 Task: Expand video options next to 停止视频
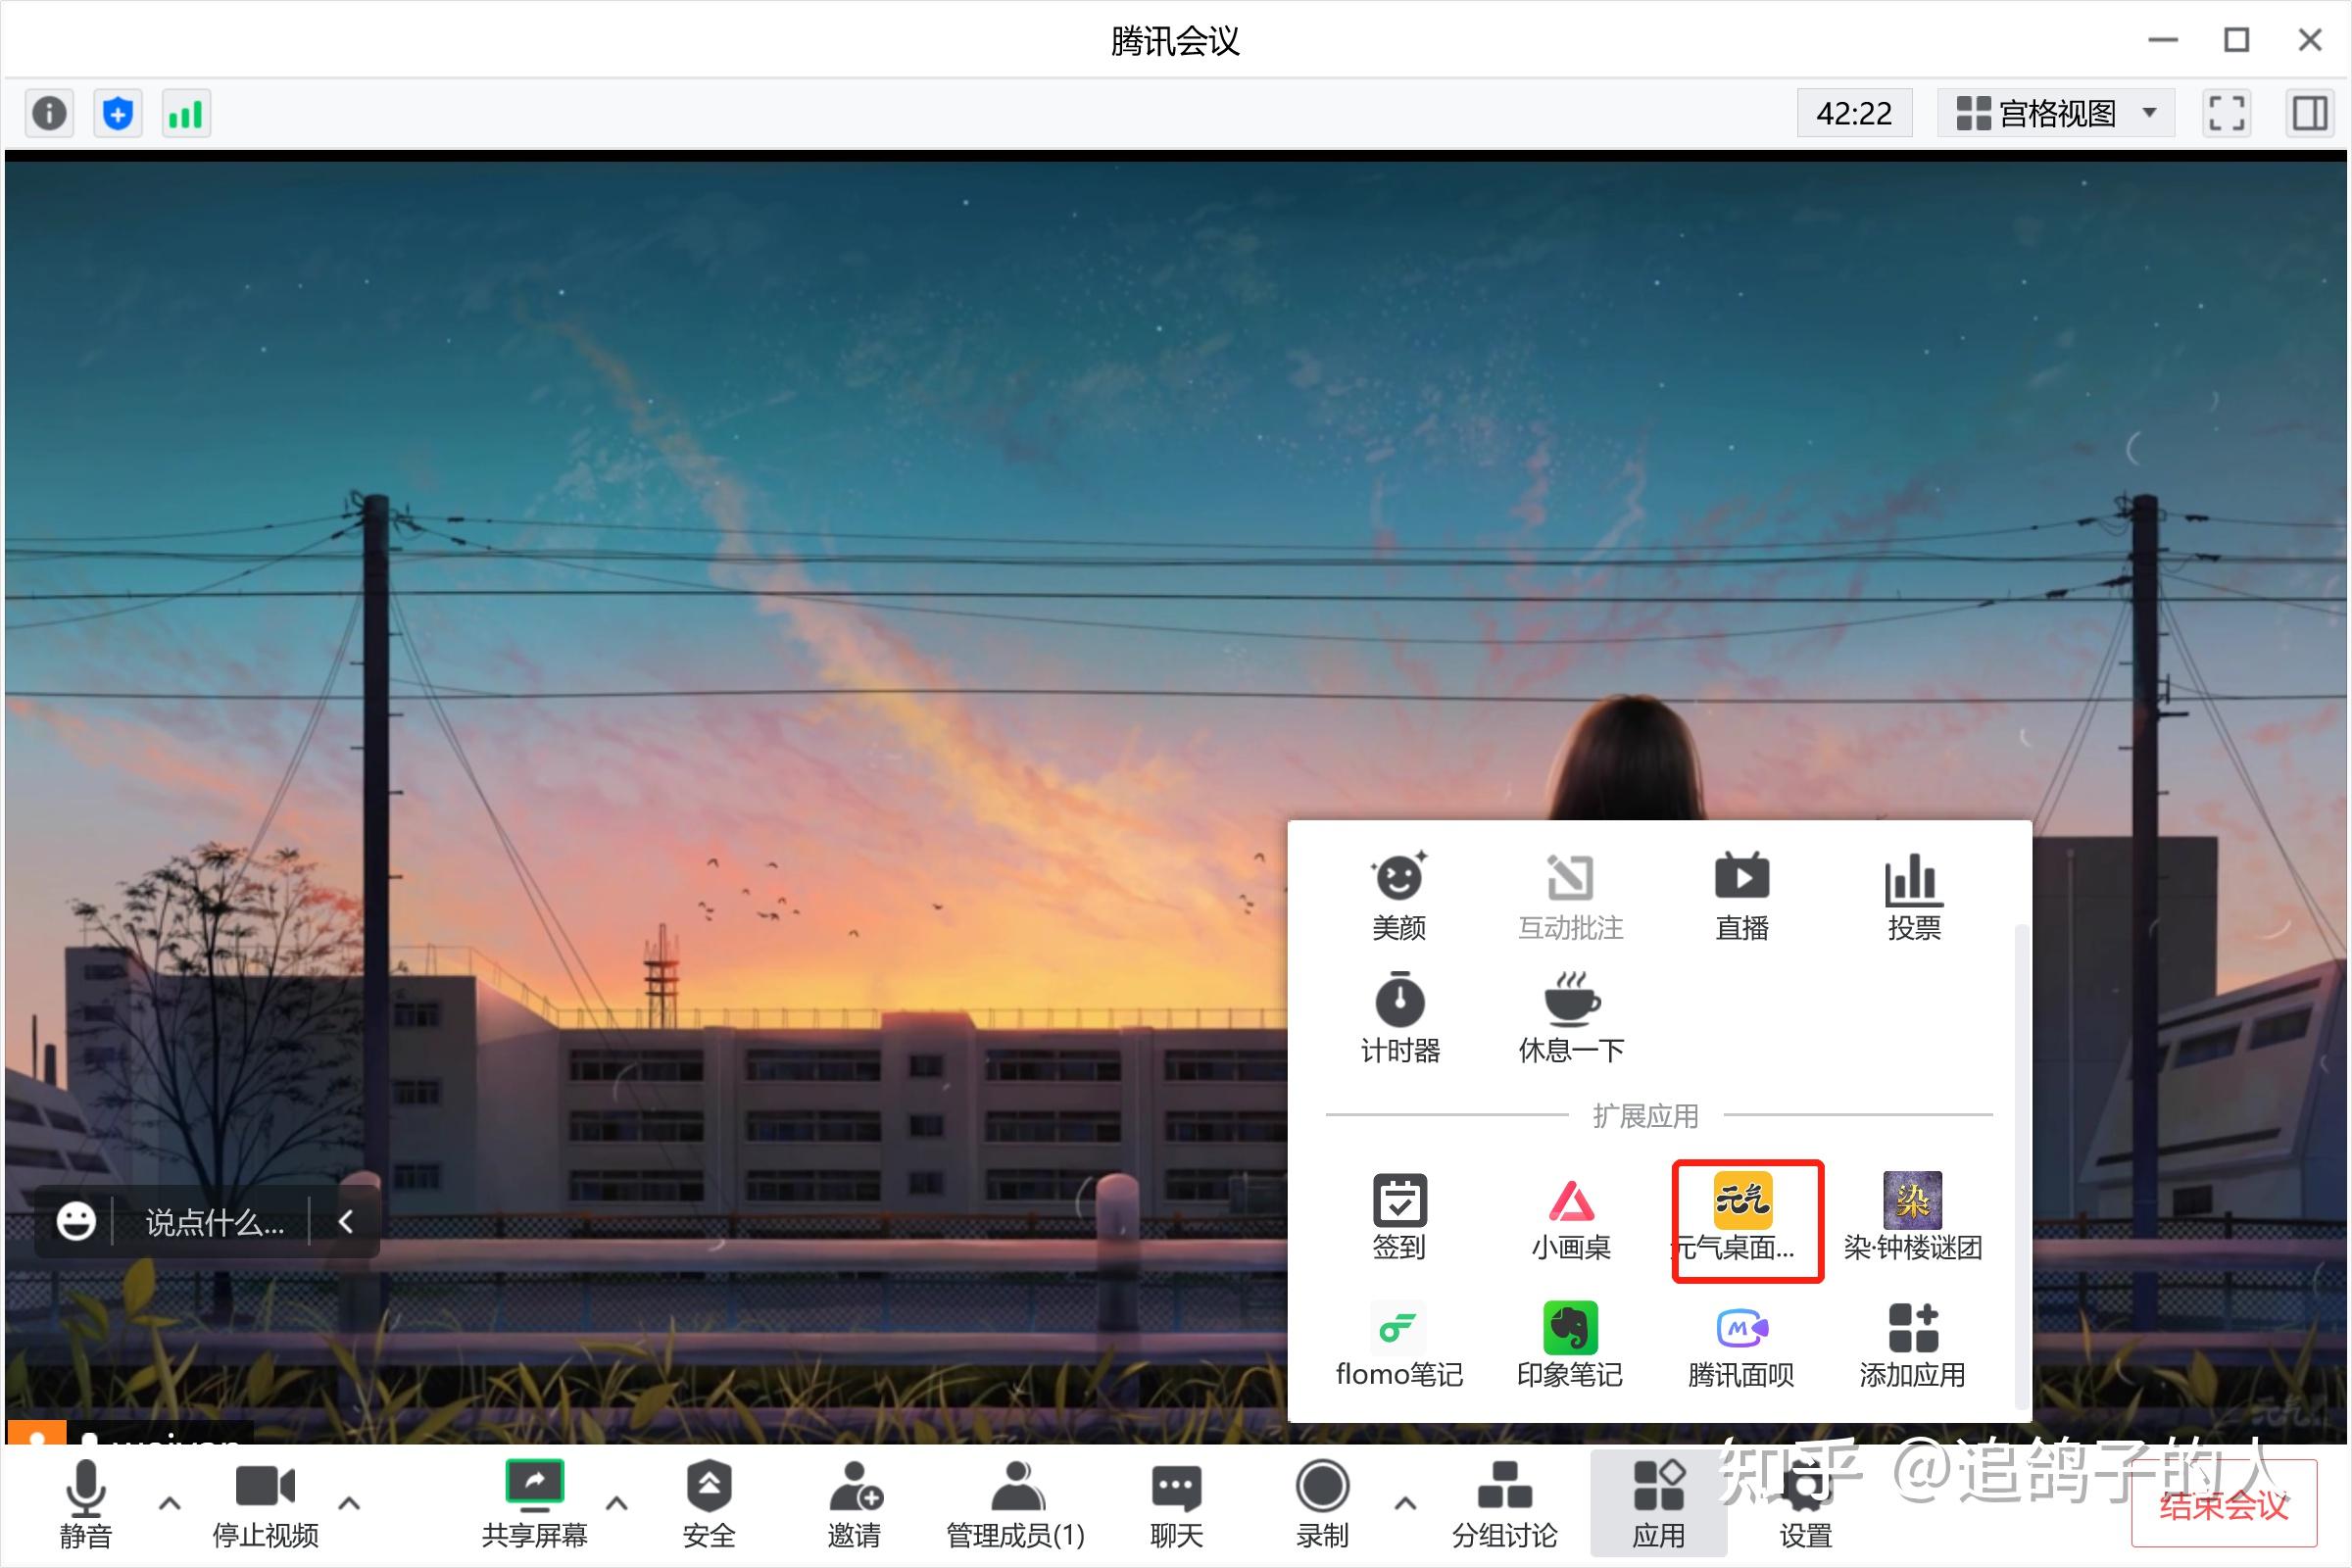[349, 1503]
